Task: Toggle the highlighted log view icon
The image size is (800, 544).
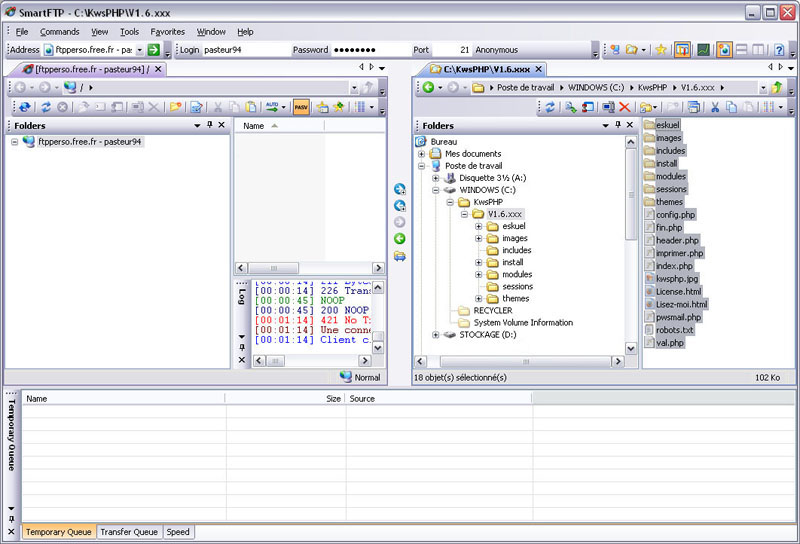Action: click(x=724, y=50)
